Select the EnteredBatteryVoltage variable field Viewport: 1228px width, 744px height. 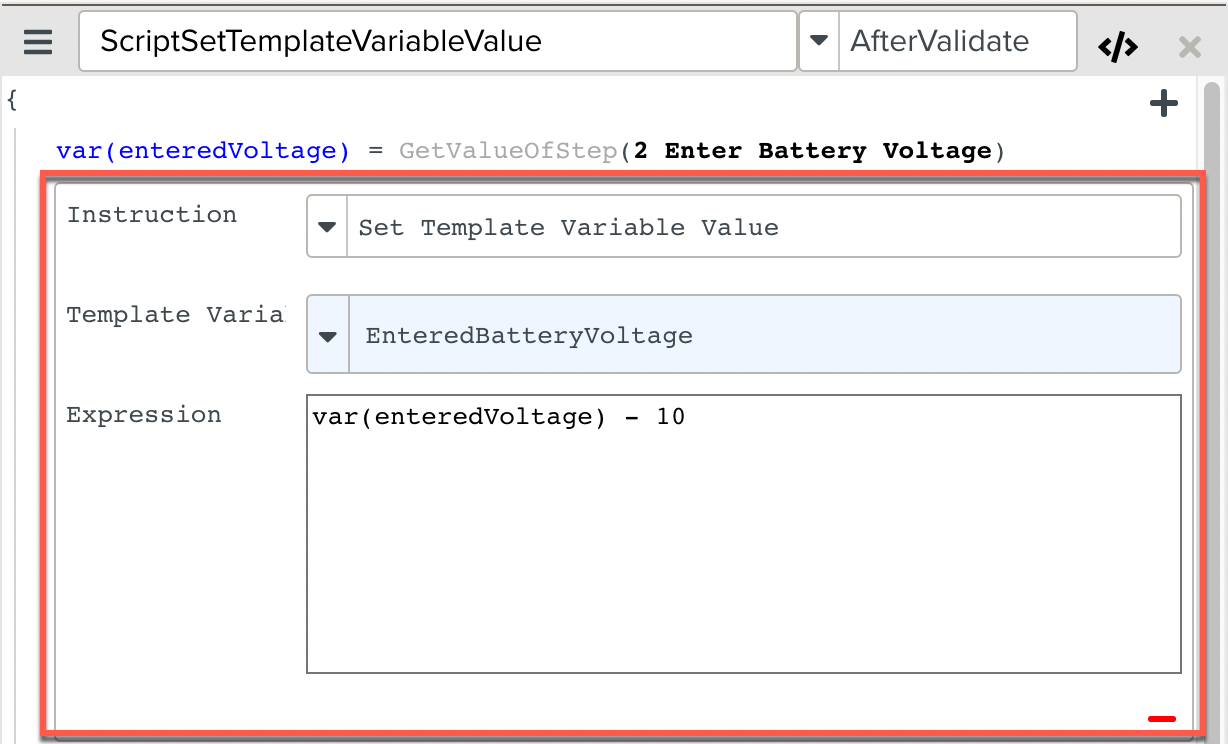coord(762,335)
